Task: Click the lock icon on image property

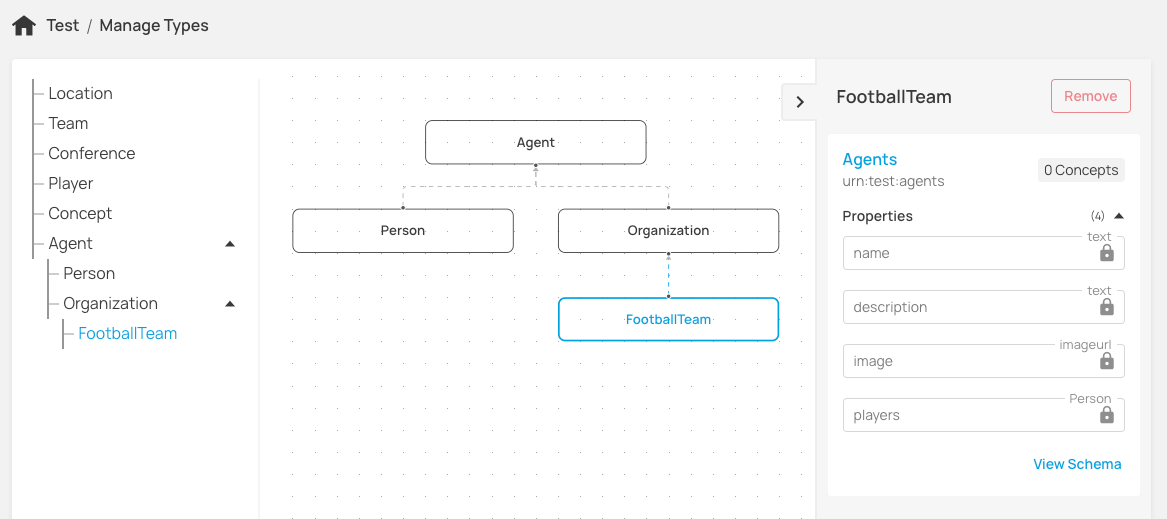Action: point(1106,361)
